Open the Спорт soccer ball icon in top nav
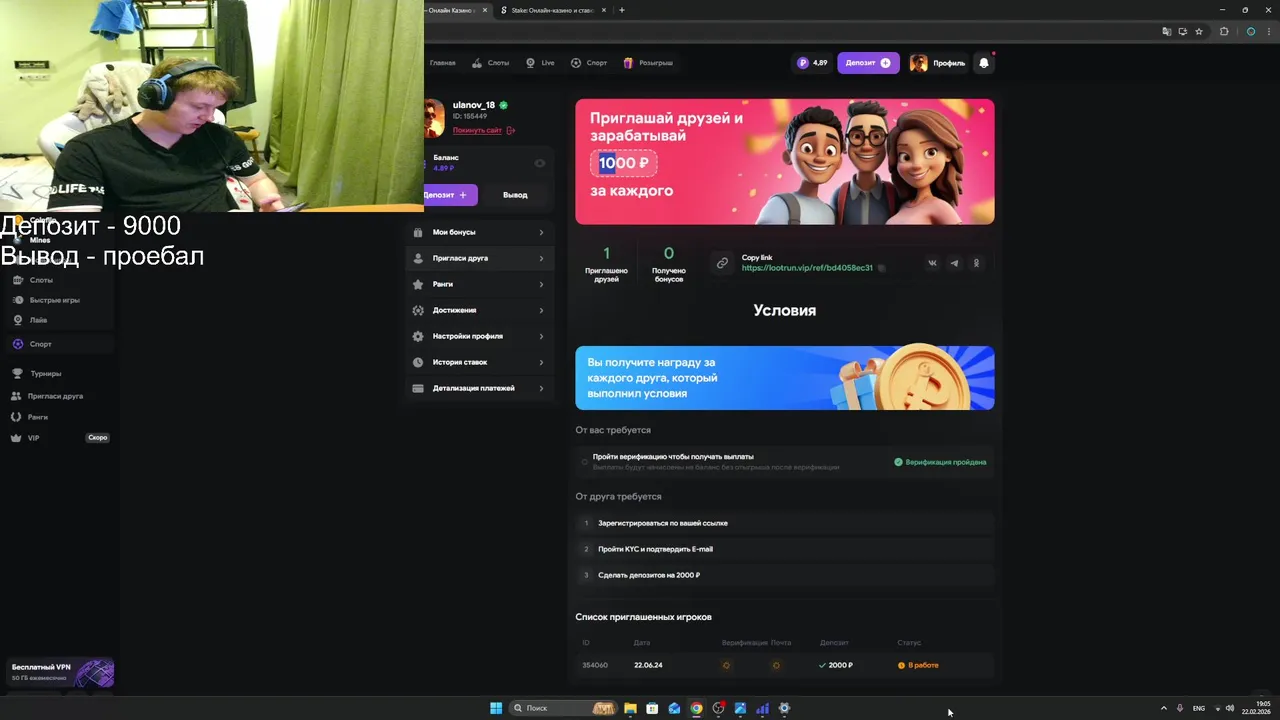 576,63
